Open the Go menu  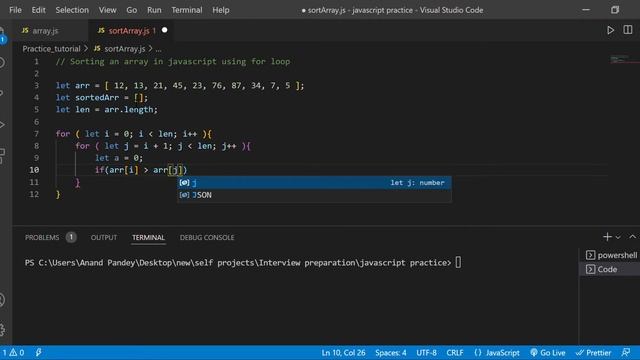[x=131, y=10]
